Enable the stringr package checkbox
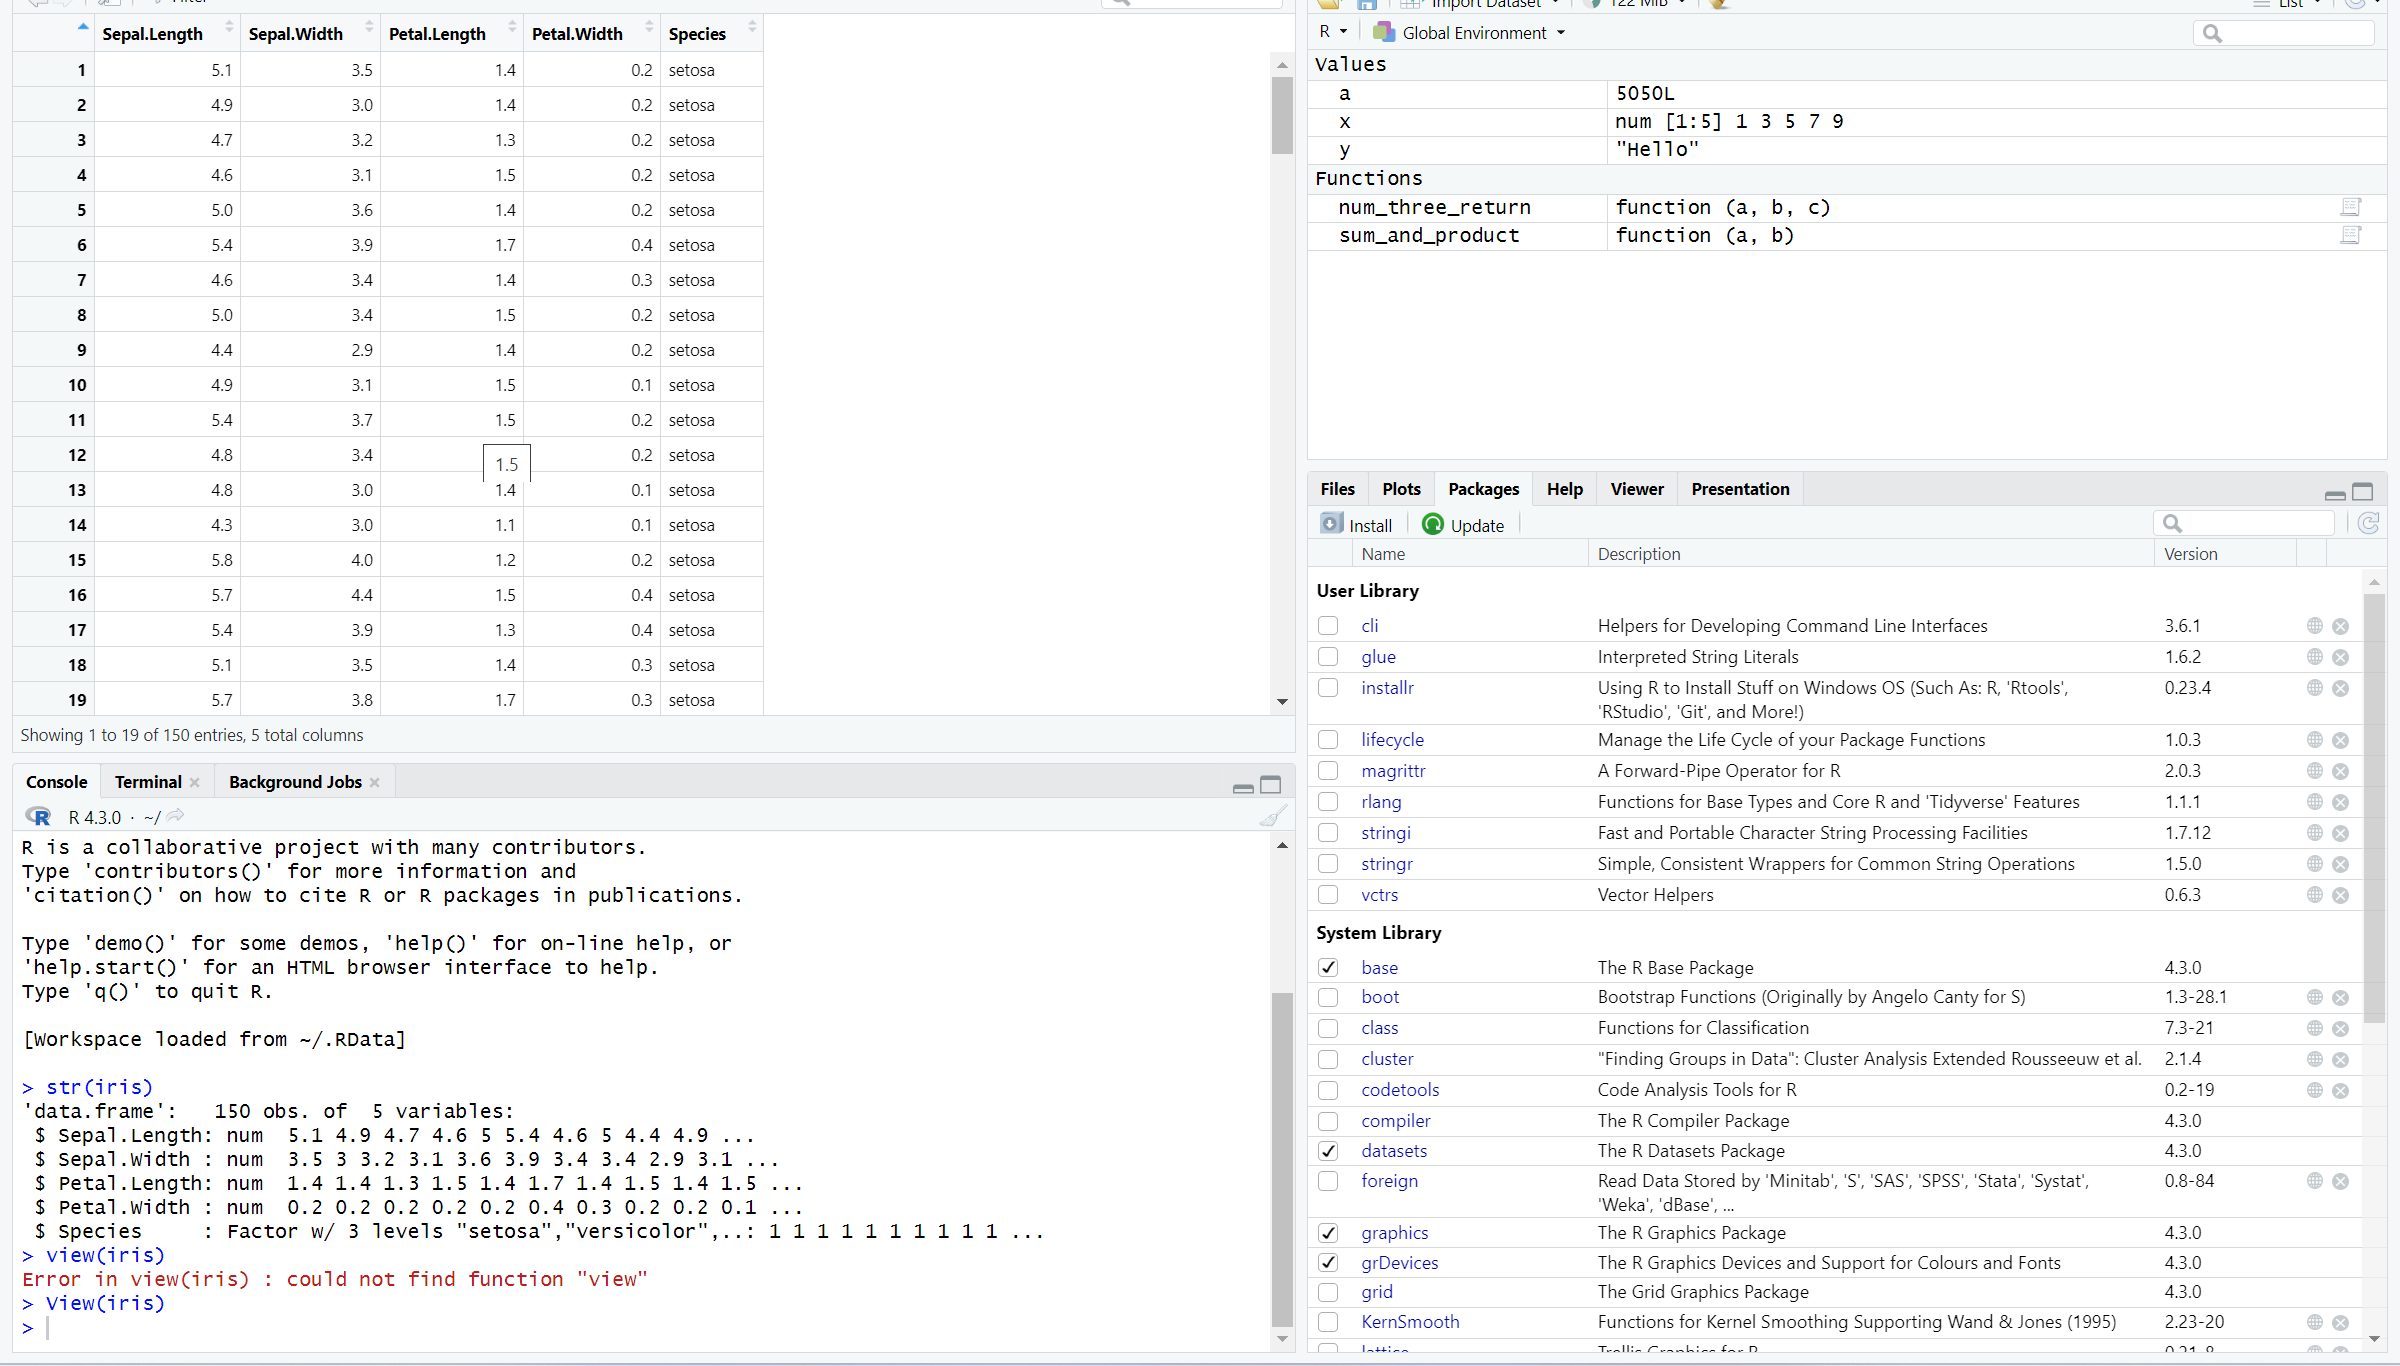 (x=1328, y=864)
